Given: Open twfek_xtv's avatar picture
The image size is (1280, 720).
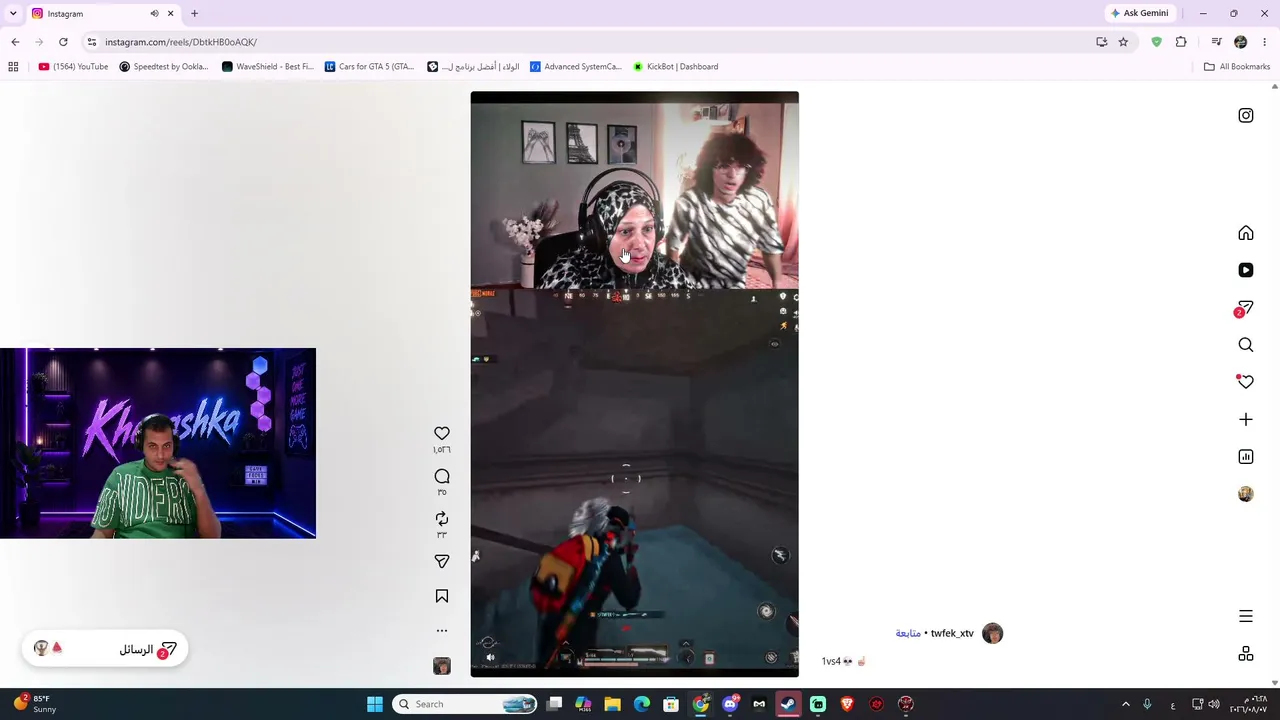Looking at the screenshot, I should (992, 633).
